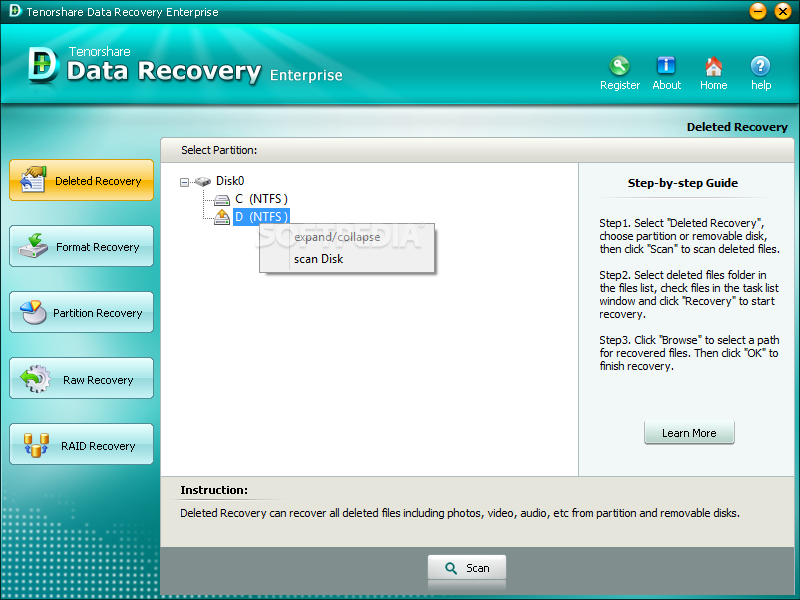The height and width of the screenshot is (600, 800).
Task: Switch to Deleted Recovery mode
Action: (x=81, y=180)
